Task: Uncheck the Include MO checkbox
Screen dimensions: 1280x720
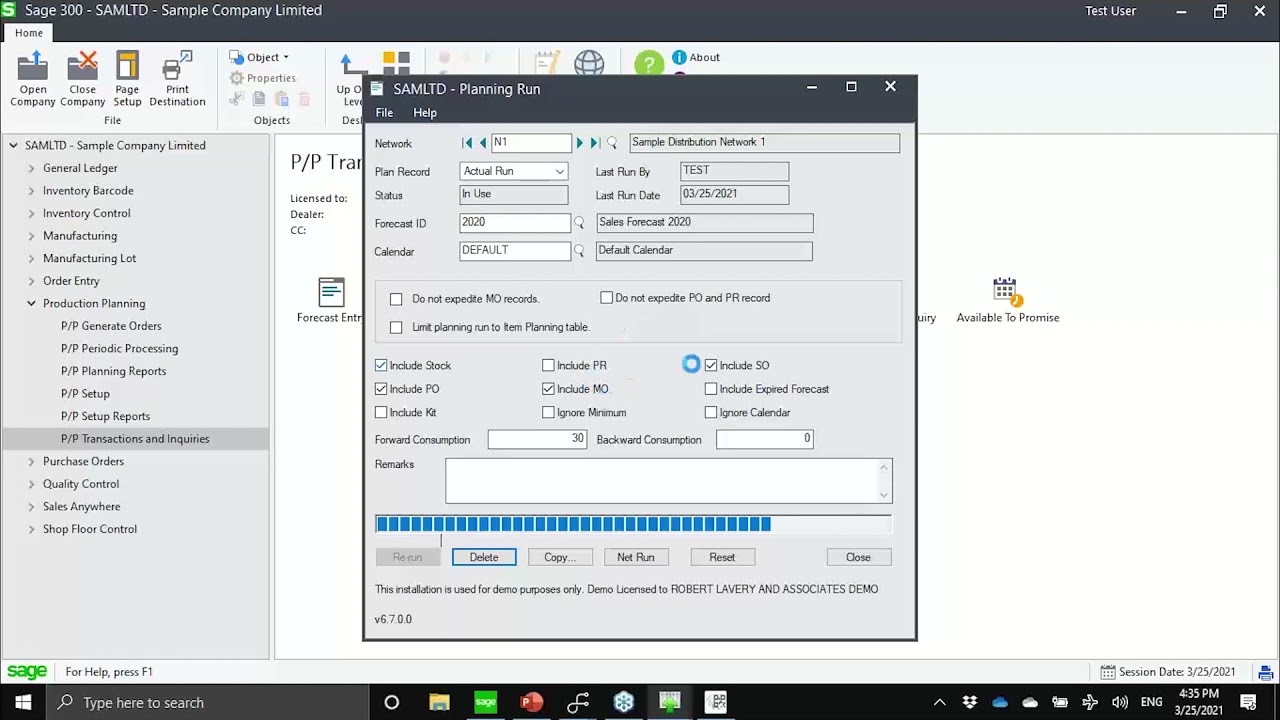Action: 548,389
